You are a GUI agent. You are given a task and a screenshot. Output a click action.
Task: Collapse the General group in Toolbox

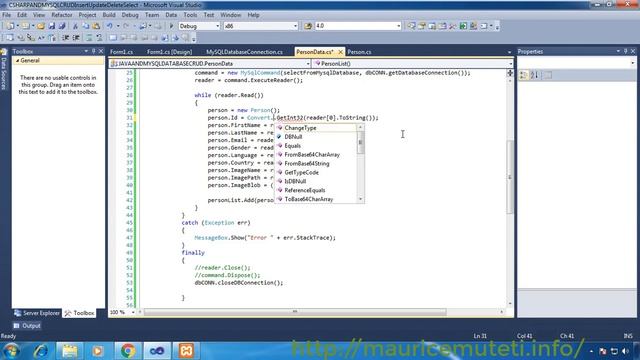(18, 60)
